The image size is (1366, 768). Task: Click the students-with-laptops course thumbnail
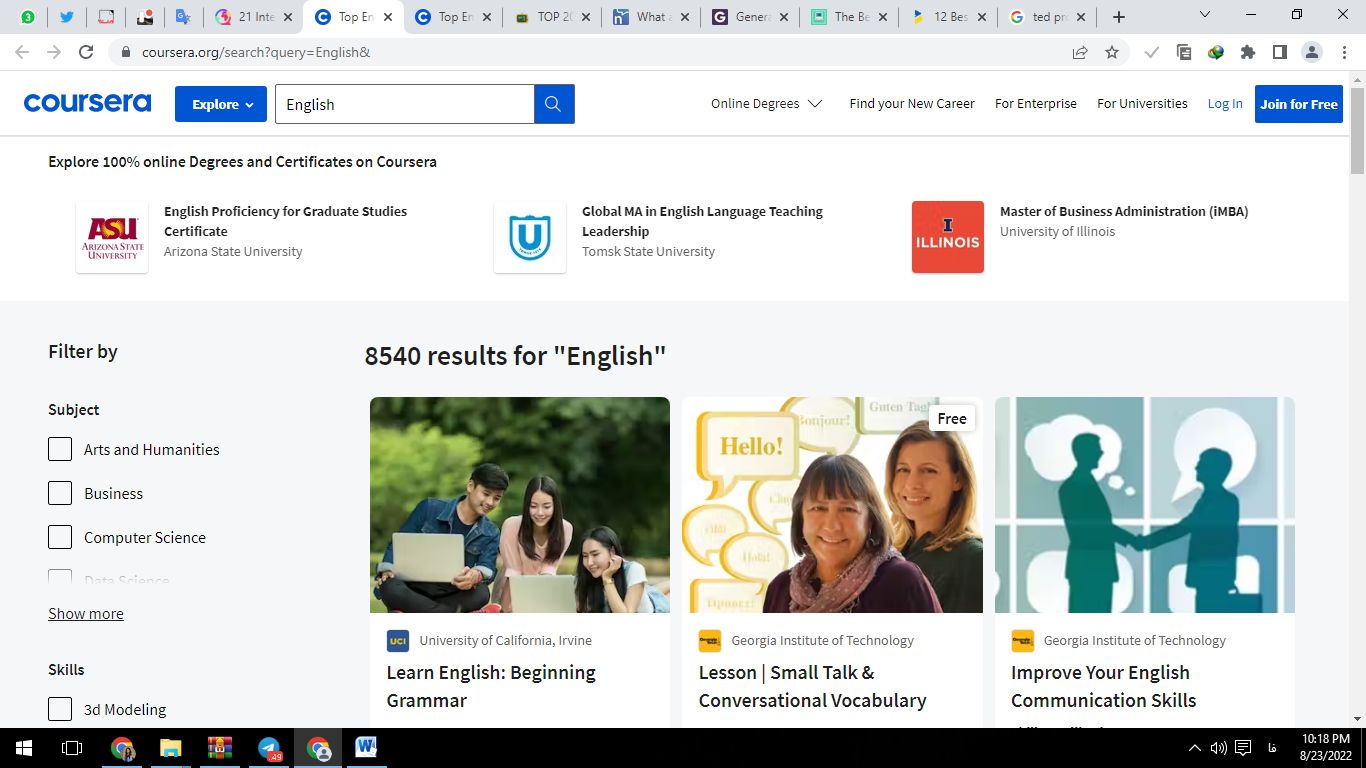(520, 505)
